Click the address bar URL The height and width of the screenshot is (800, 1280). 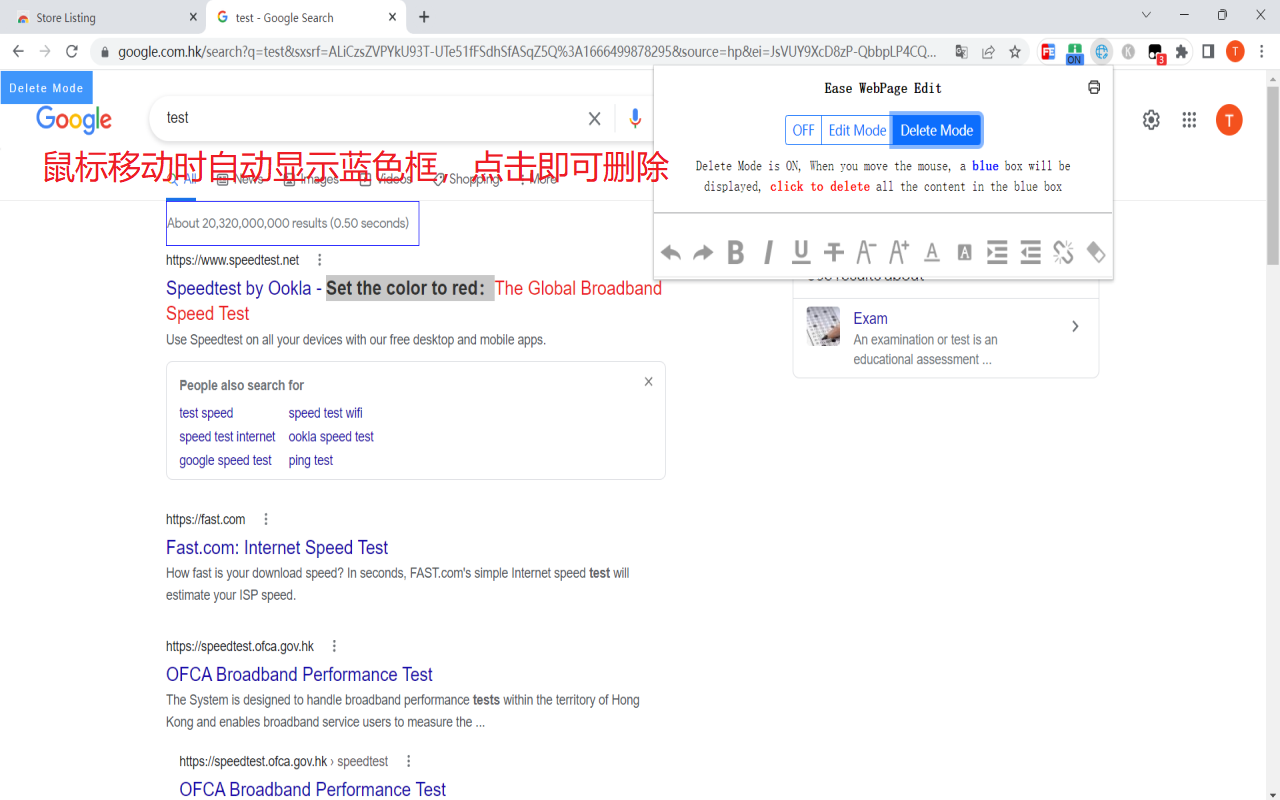527,51
